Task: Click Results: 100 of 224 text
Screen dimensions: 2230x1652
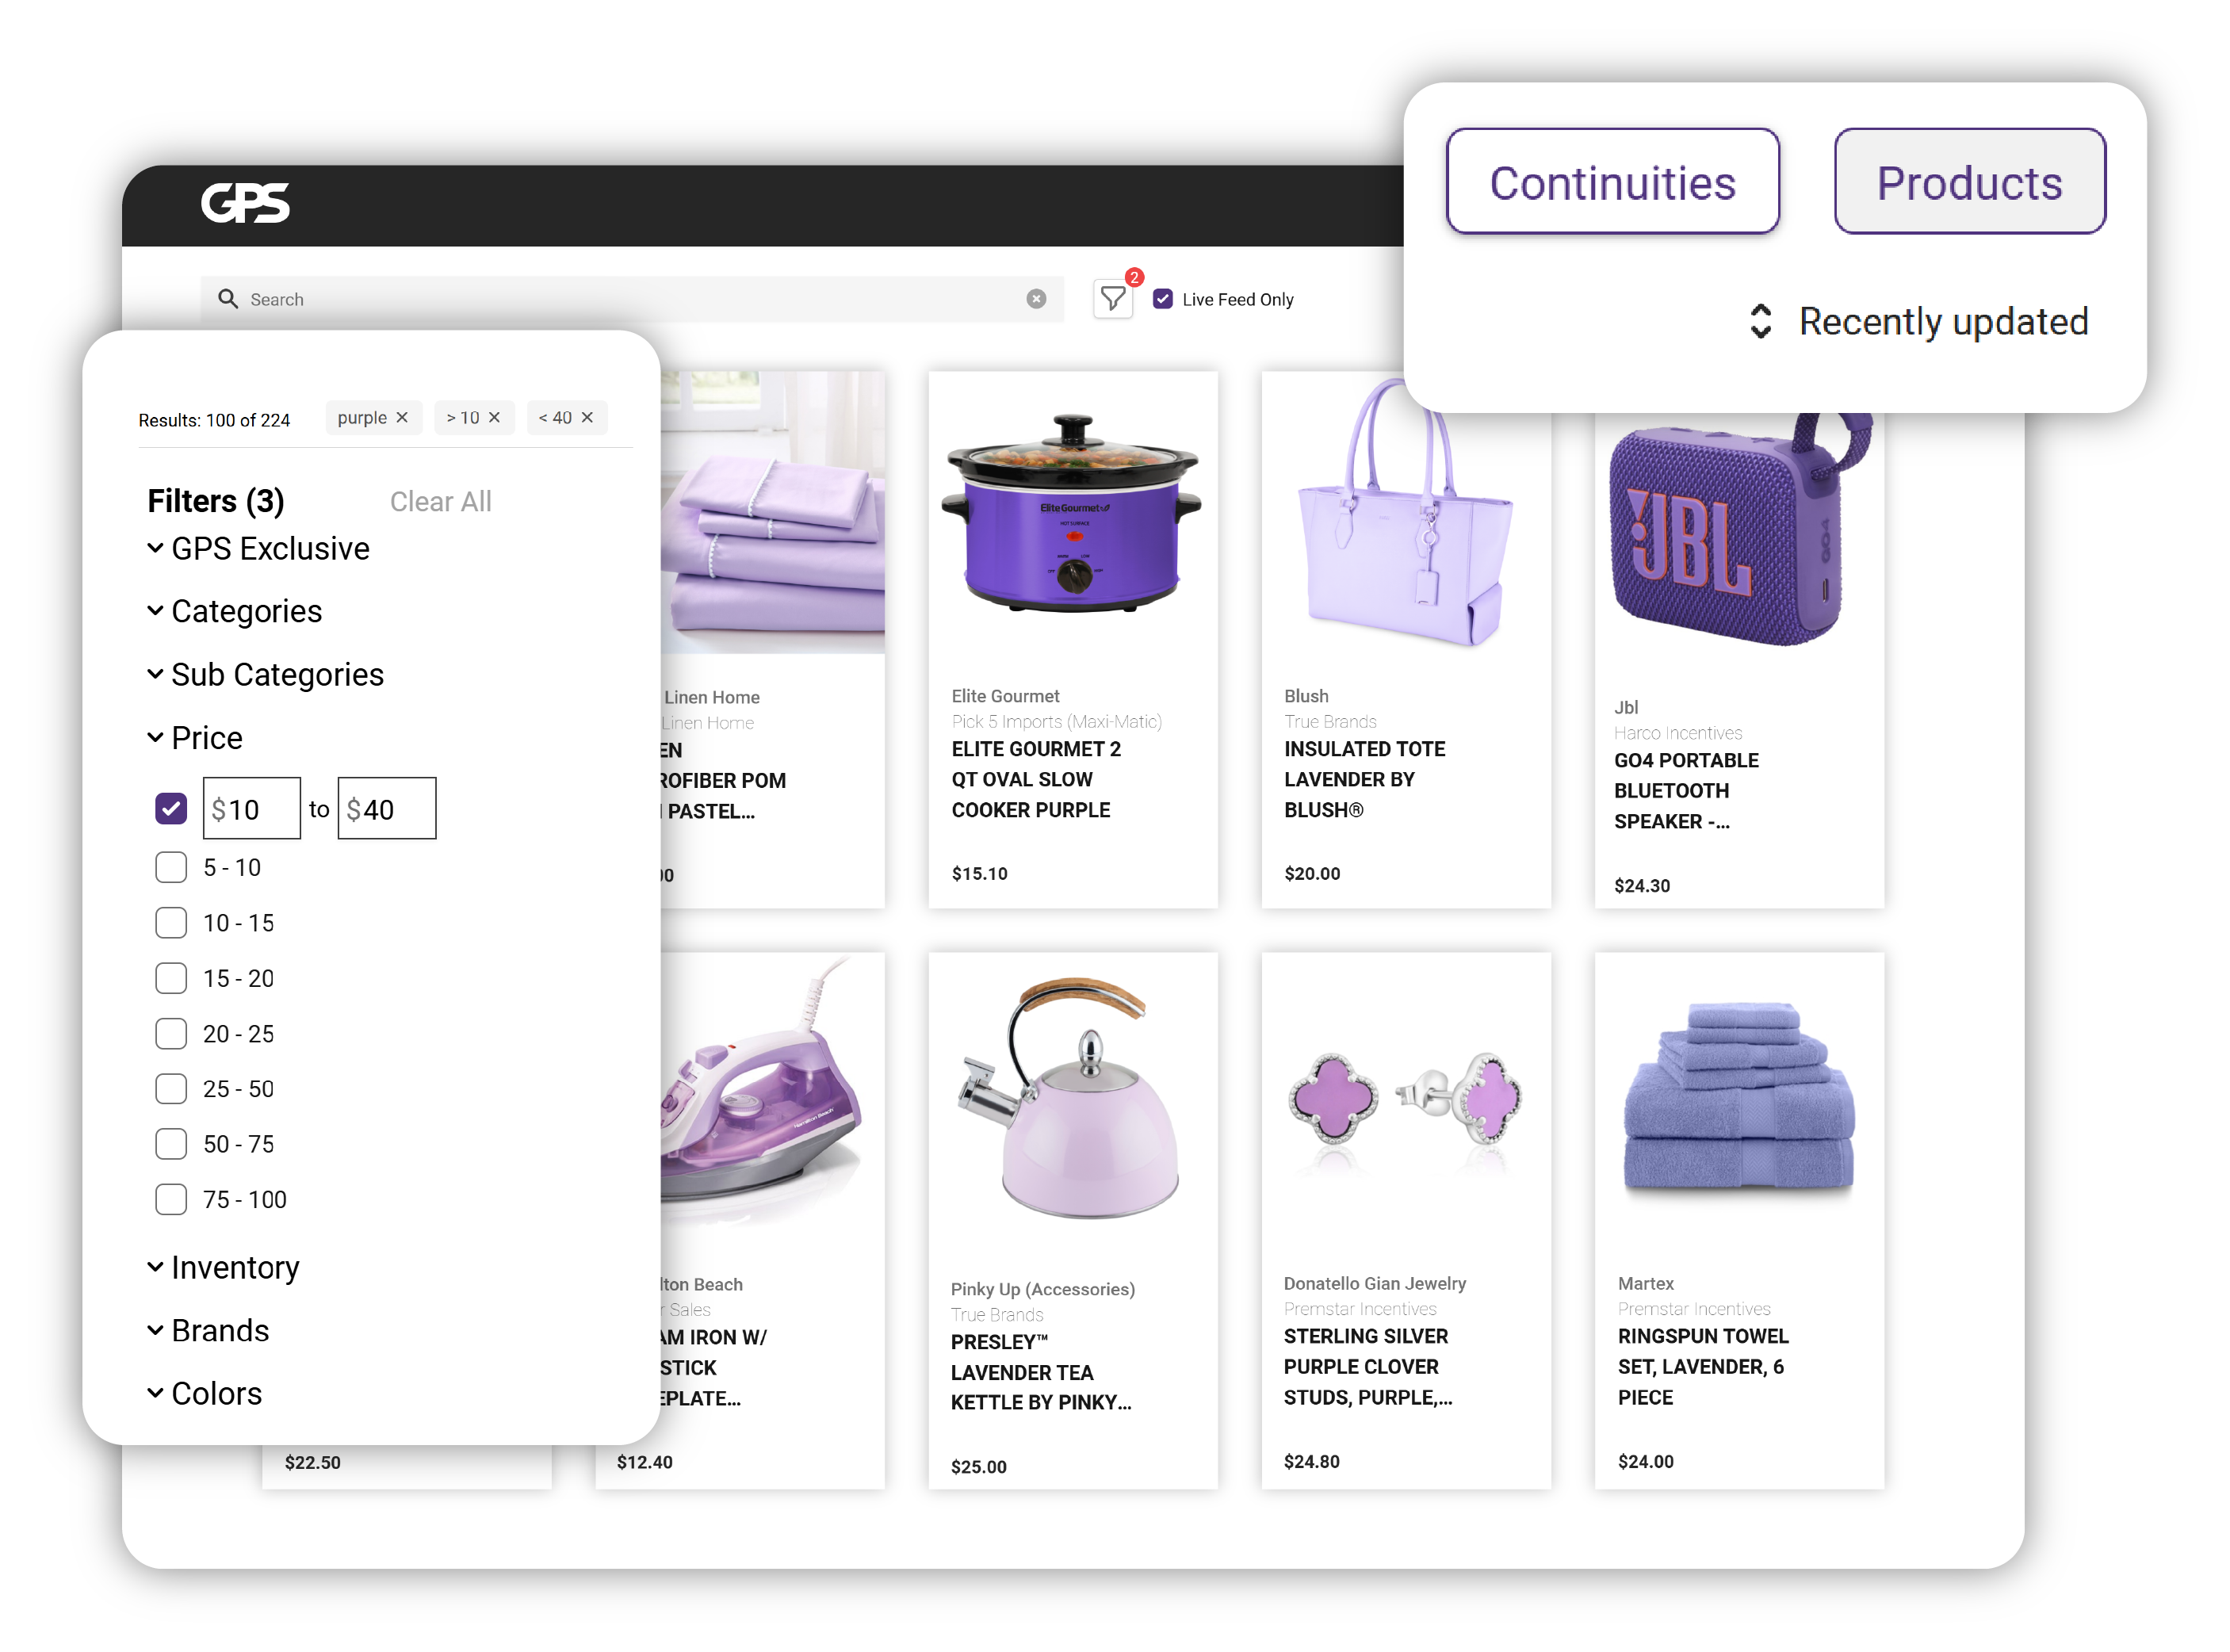Action: pyautogui.click(x=214, y=421)
